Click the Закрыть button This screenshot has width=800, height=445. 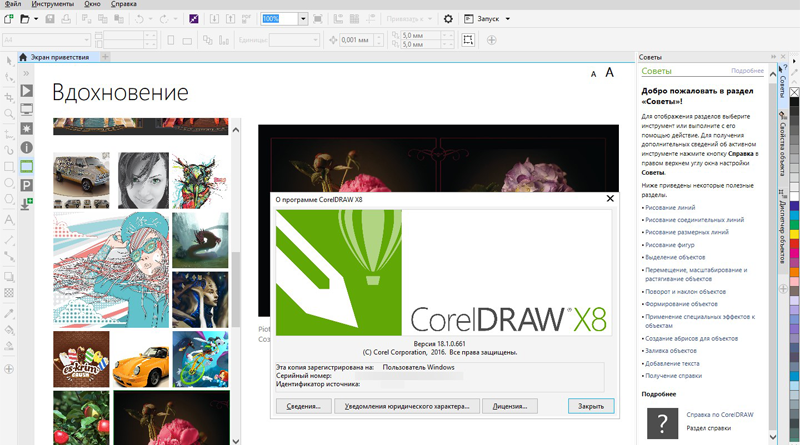pyautogui.click(x=591, y=406)
